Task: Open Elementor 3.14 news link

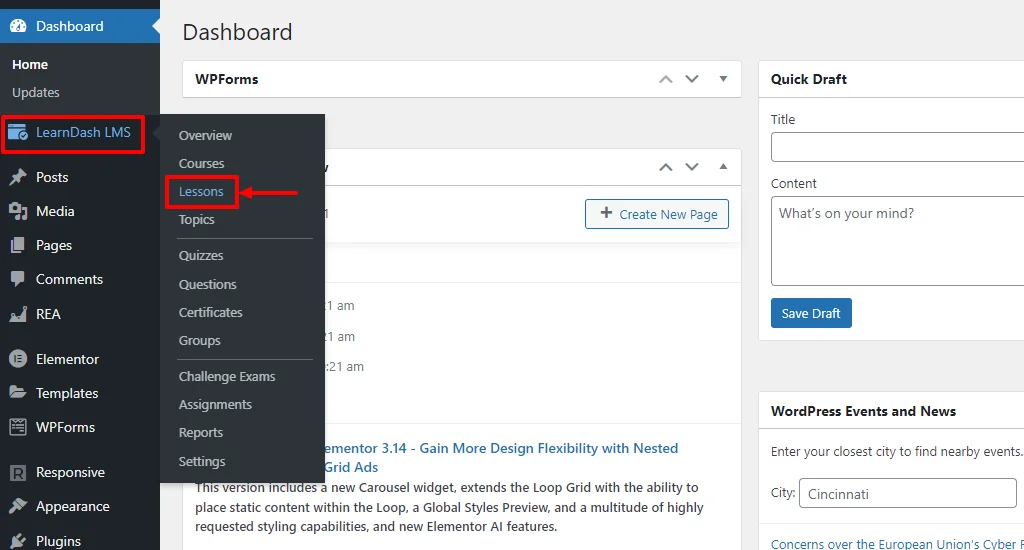Action: 501,457
